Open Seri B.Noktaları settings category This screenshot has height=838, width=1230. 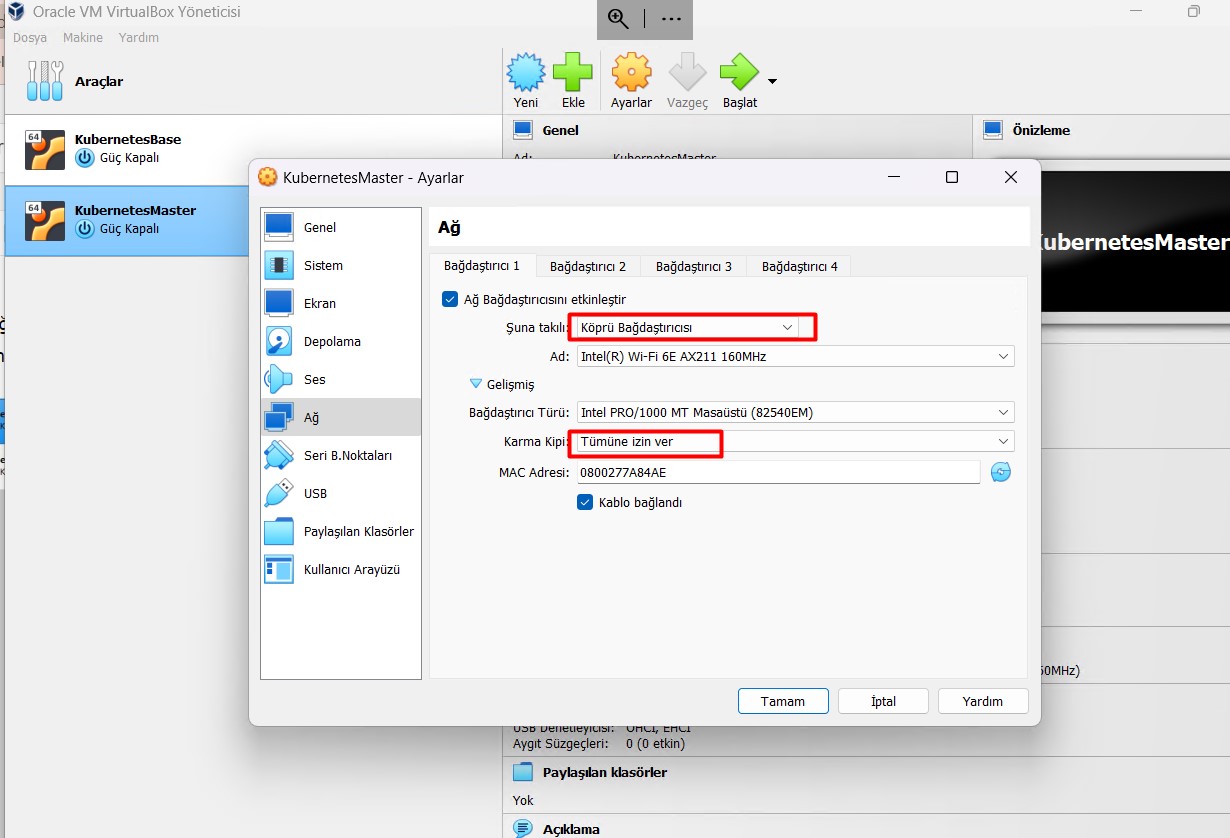click(341, 455)
